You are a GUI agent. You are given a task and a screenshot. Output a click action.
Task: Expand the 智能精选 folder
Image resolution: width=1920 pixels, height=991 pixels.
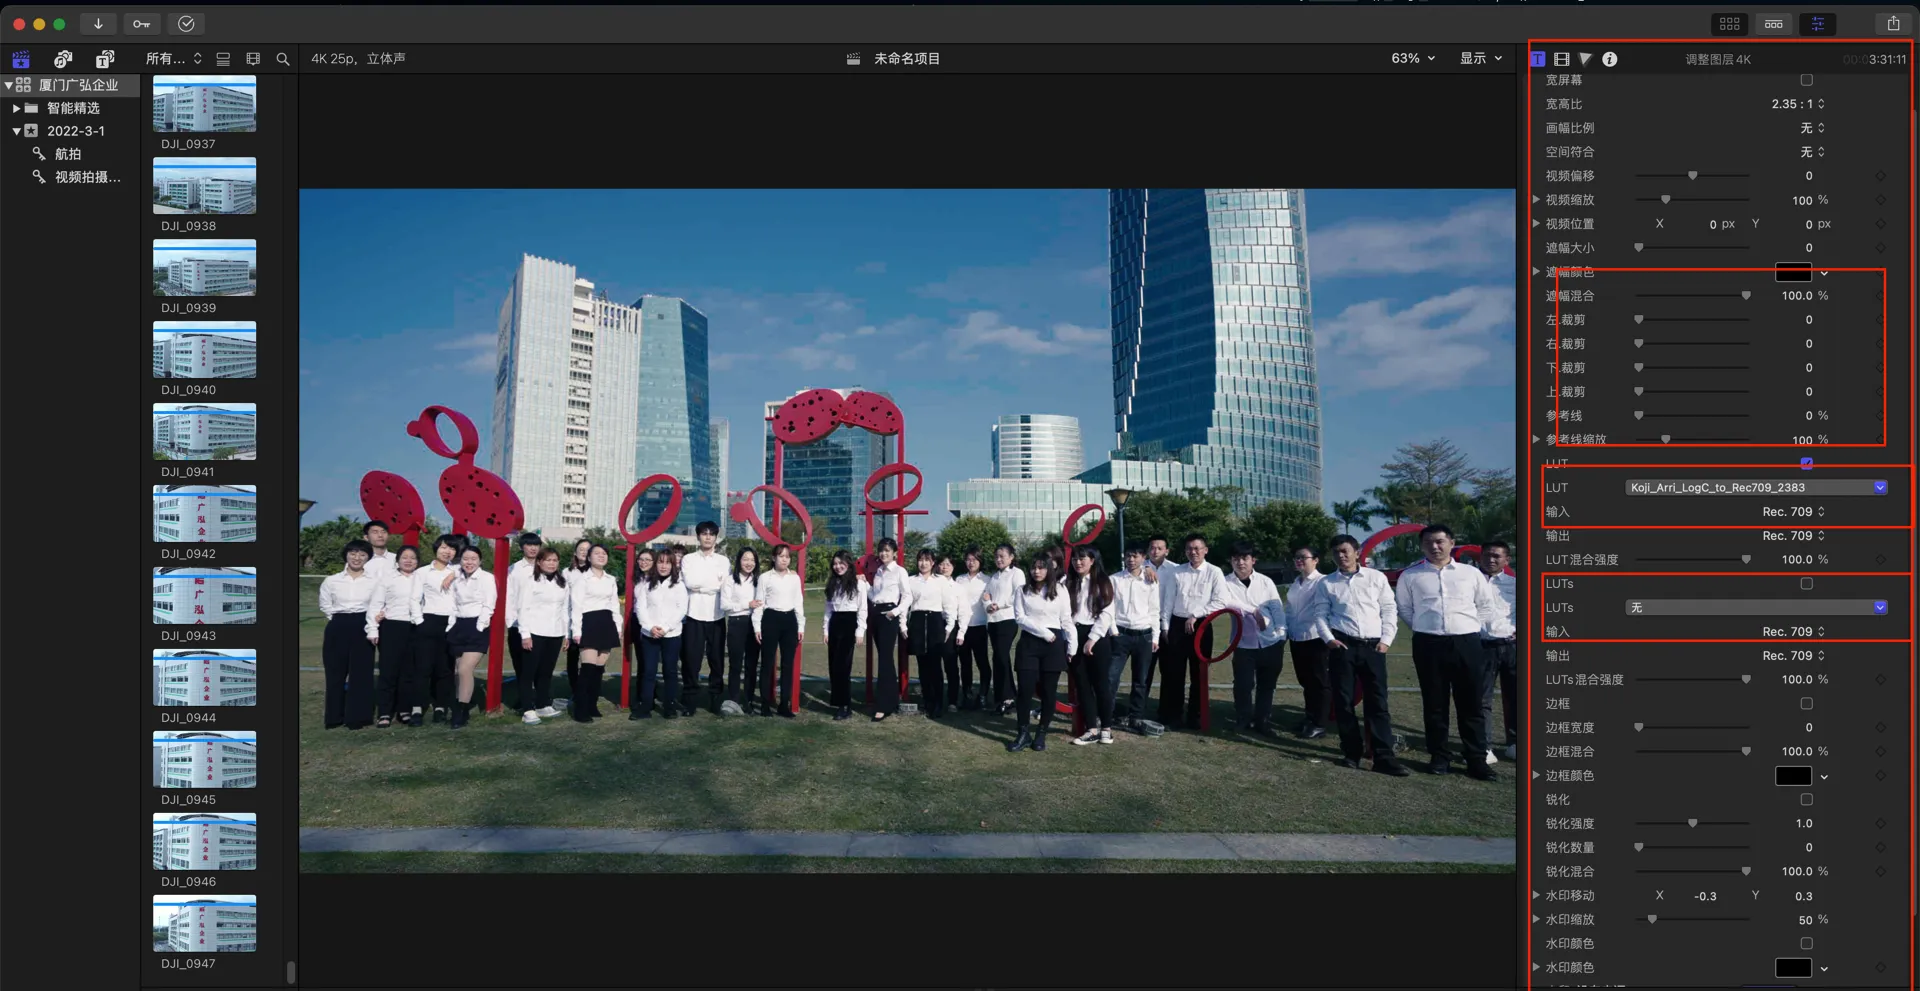pos(16,108)
